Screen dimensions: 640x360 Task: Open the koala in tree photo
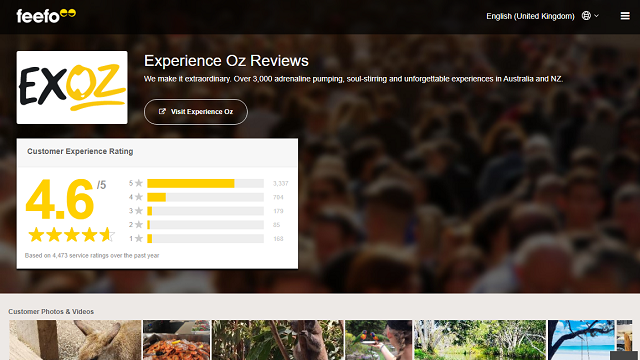tap(278, 340)
